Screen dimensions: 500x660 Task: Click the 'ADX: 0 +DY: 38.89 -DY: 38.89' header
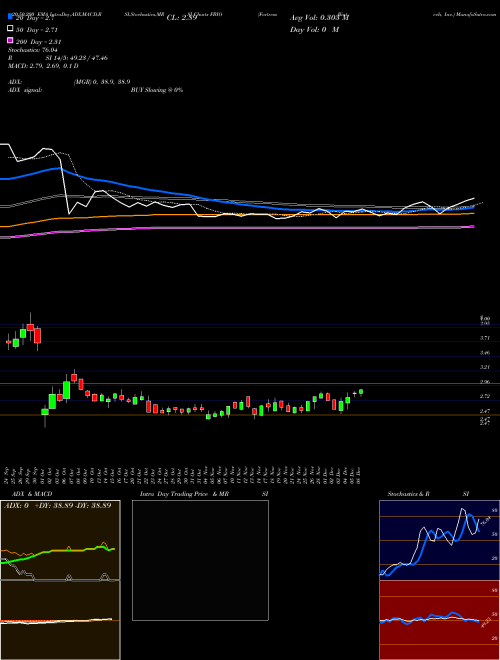point(57,506)
